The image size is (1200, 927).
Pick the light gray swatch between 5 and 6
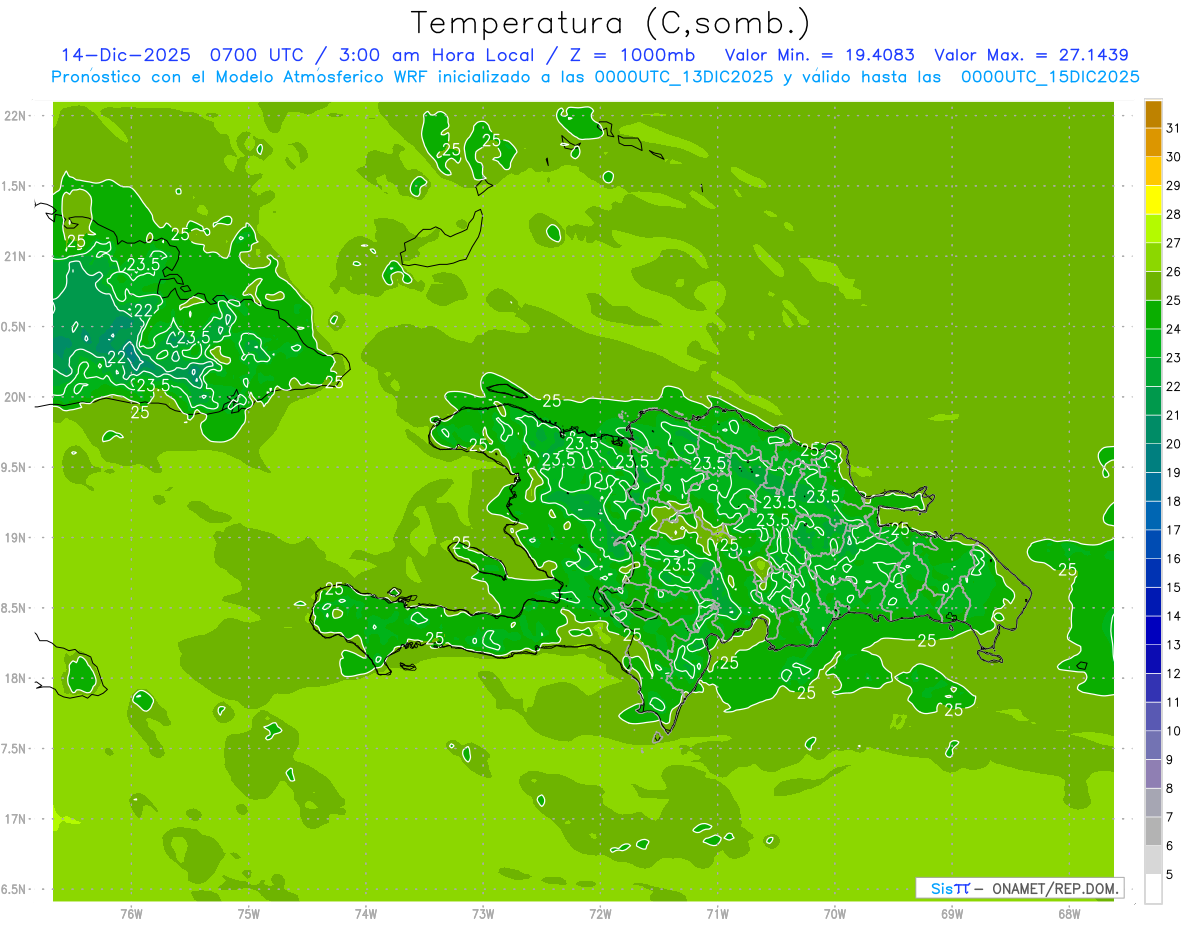click(1153, 860)
